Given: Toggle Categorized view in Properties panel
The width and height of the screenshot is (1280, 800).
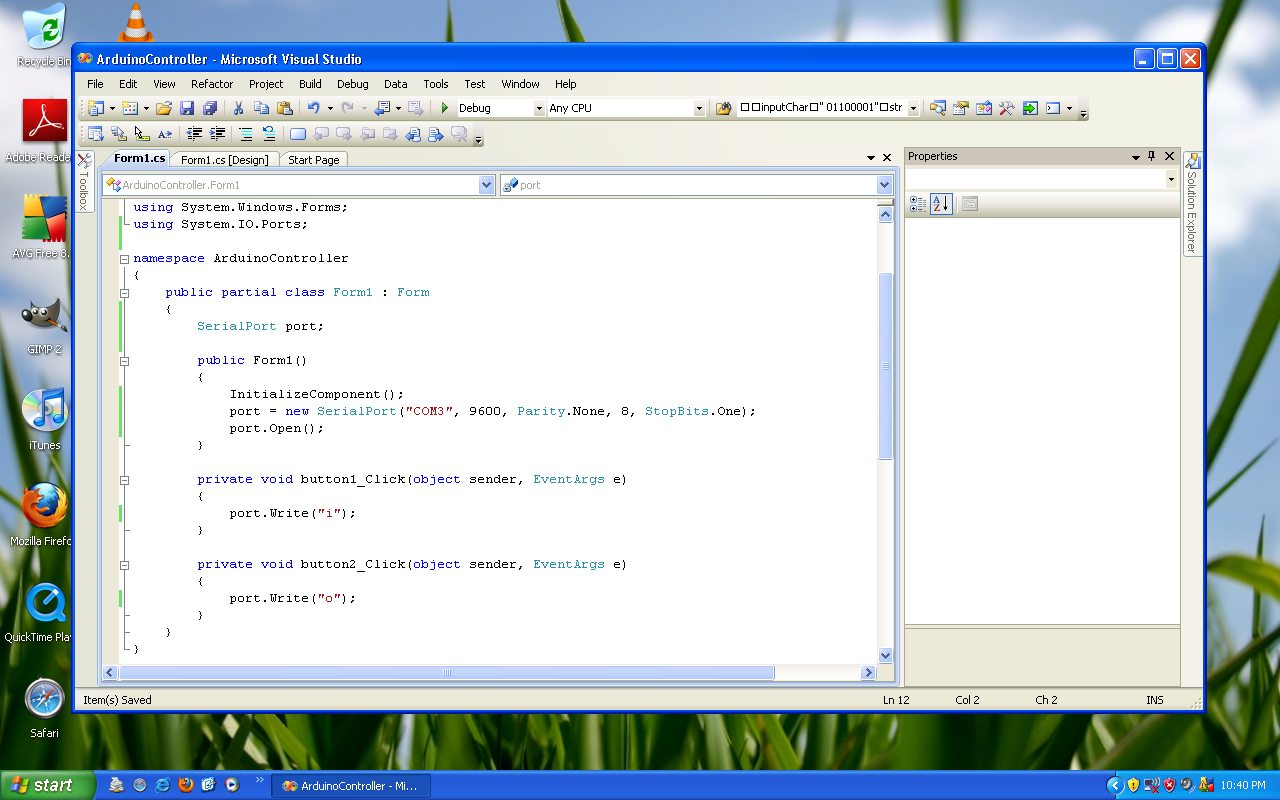Looking at the screenshot, I should pyautogui.click(x=918, y=204).
